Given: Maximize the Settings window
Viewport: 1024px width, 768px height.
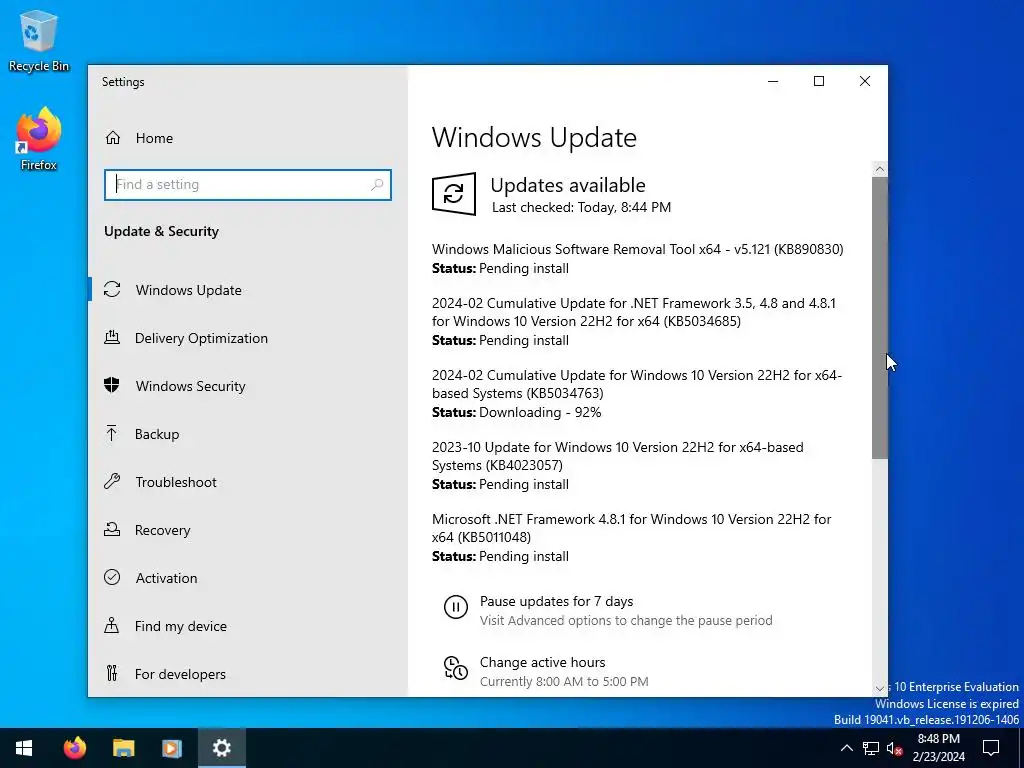Looking at the screenshot, I should pyautogui.click(x=819, y=81).
